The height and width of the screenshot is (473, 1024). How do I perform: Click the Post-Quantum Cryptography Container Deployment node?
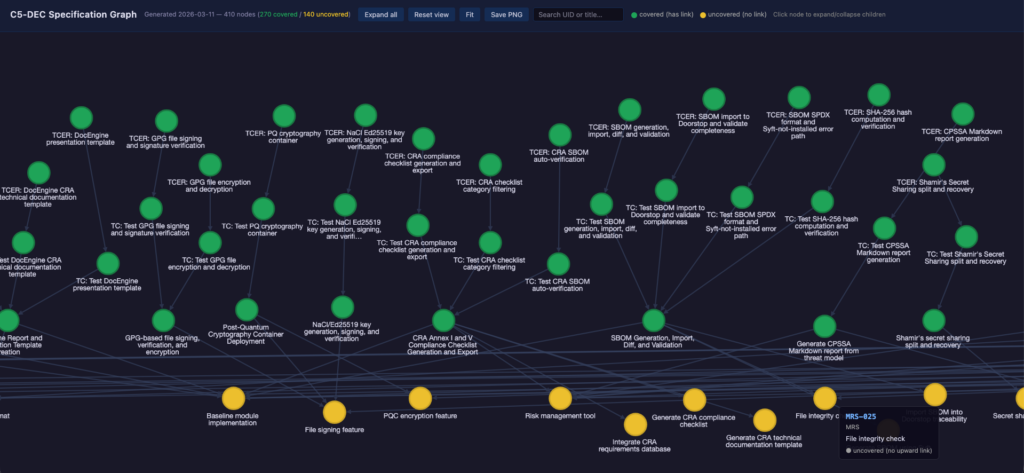pyautogui.click(x=246, y=308)
